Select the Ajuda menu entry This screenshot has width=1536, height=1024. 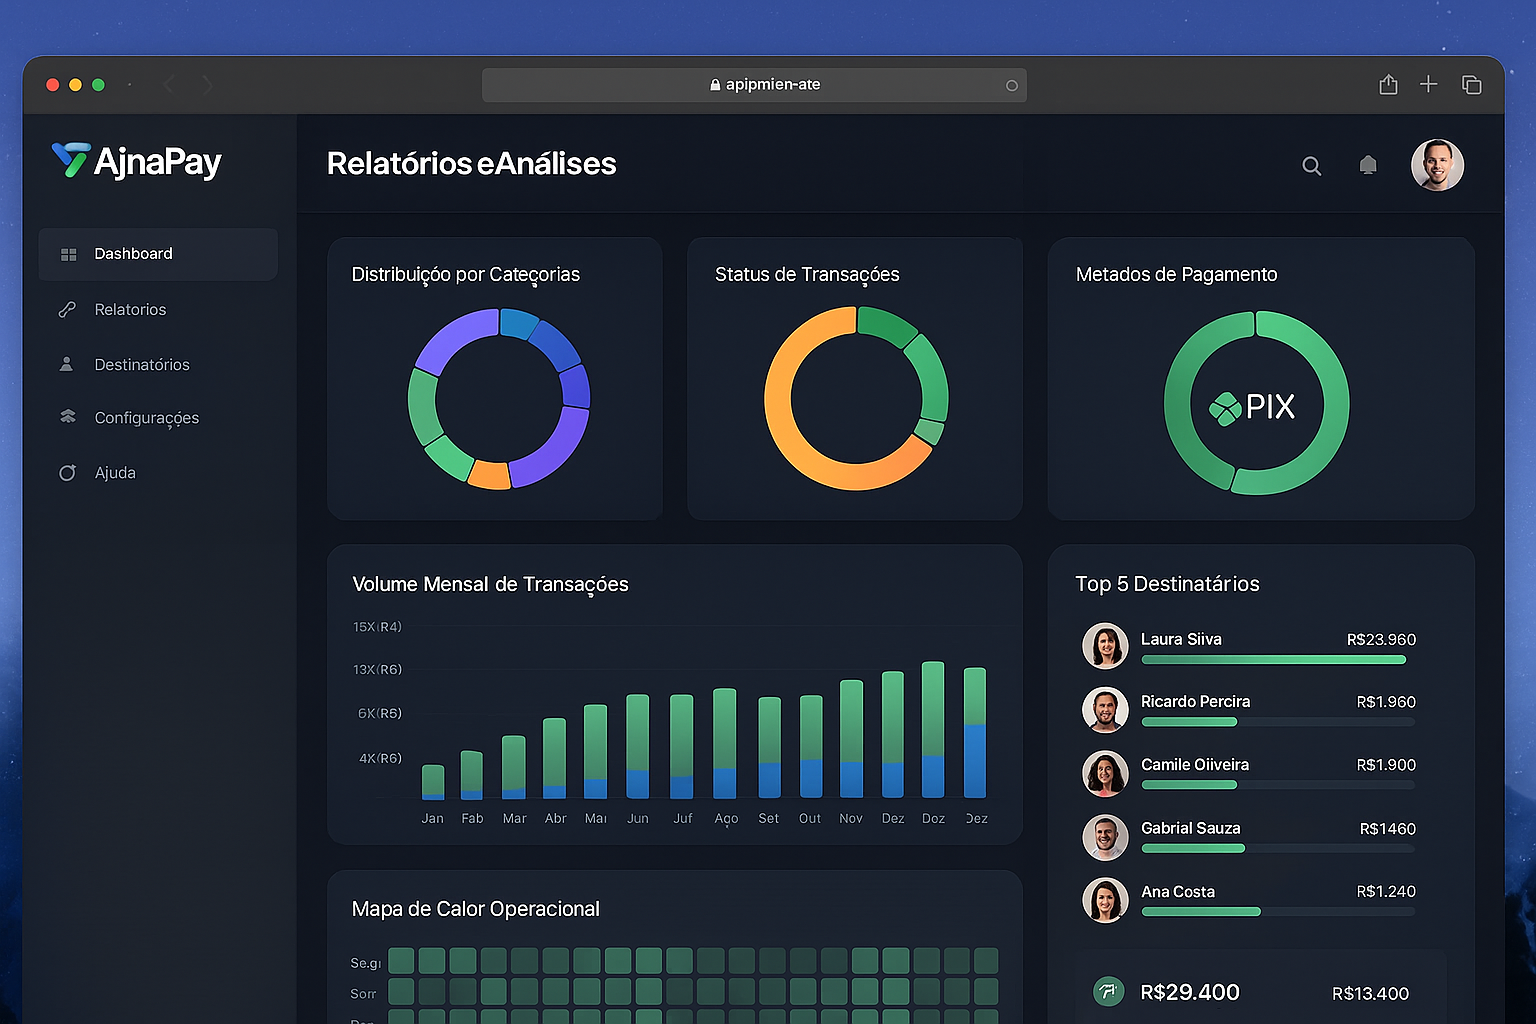click(x=114, y=472)
